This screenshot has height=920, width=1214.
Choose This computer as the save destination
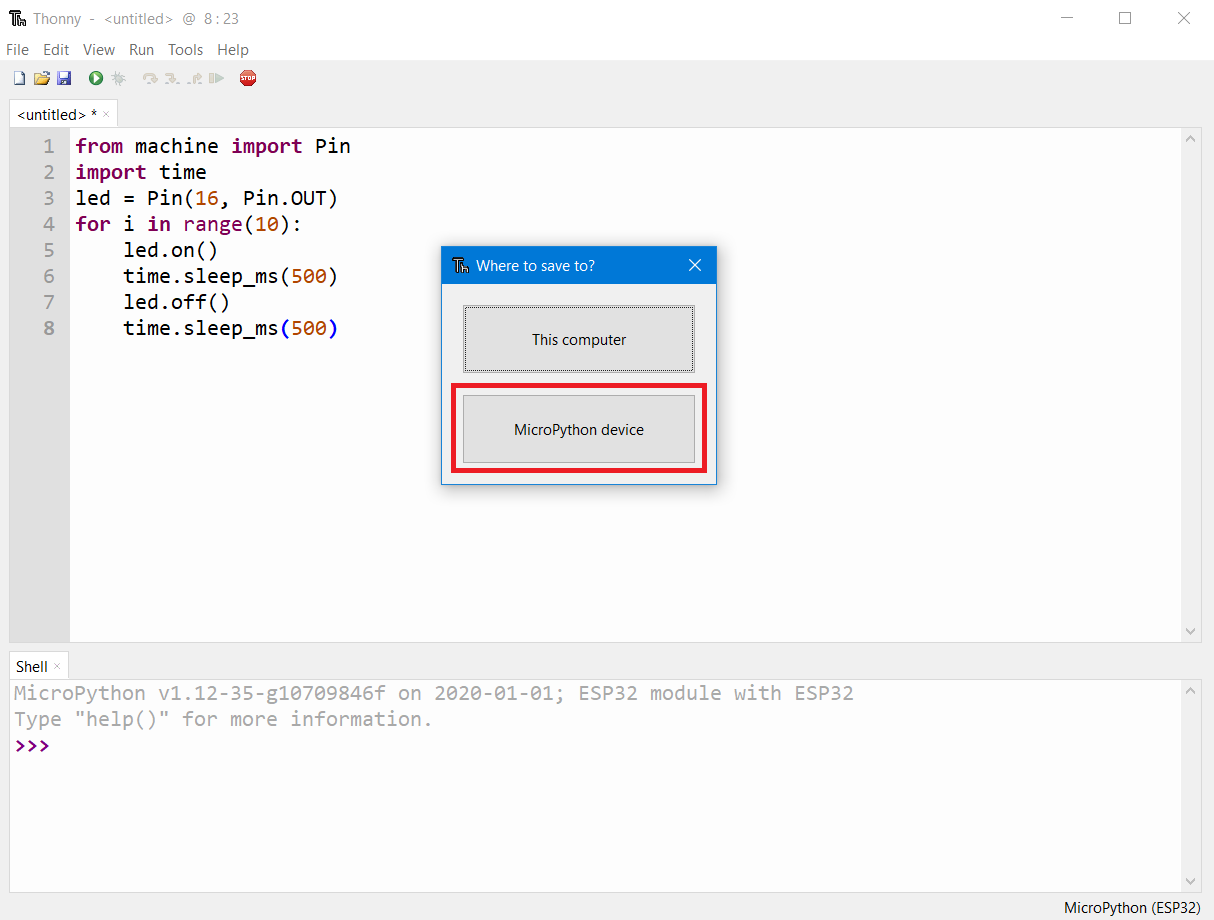click(x=578, y=339)
